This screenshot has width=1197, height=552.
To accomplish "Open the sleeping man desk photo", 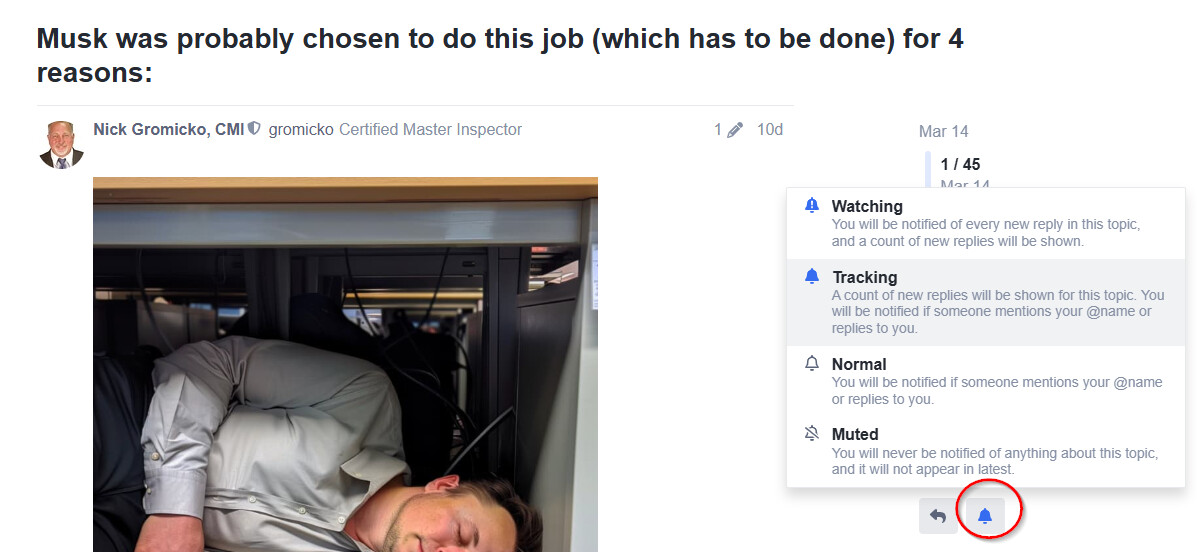I will pyautogui.click(x=345, y=364).
